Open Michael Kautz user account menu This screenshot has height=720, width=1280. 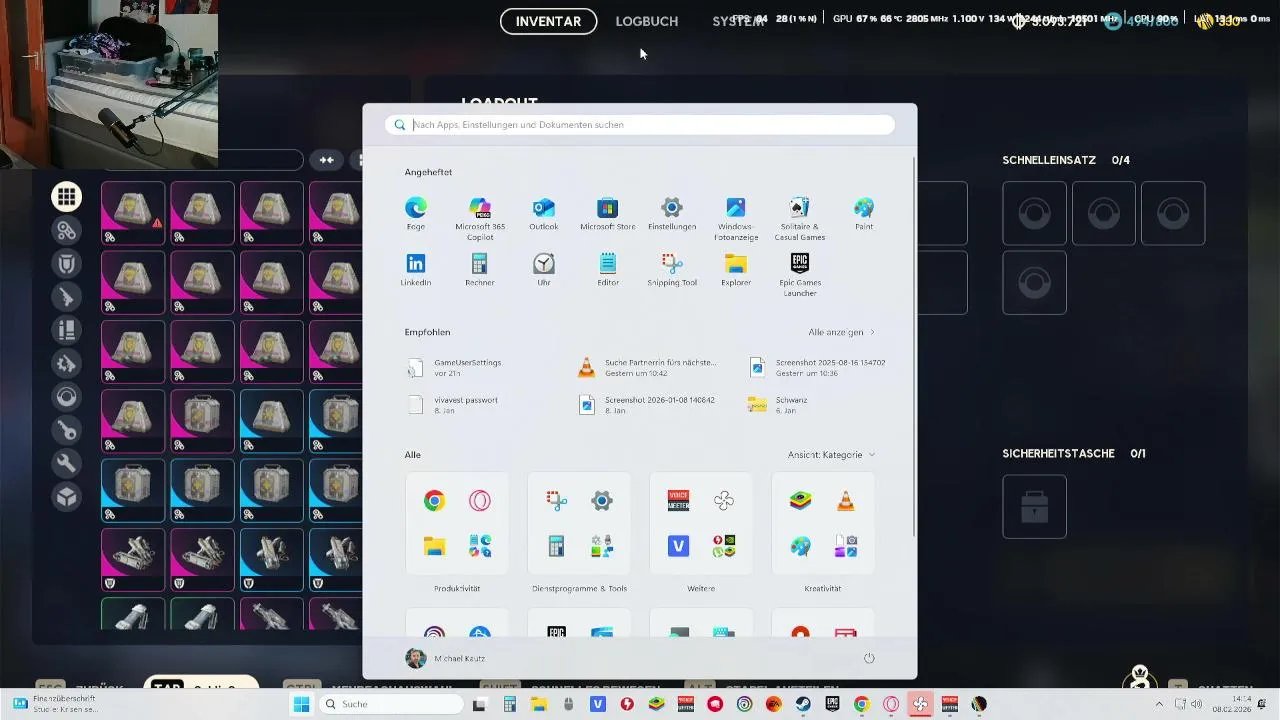[x=445, y=658]
